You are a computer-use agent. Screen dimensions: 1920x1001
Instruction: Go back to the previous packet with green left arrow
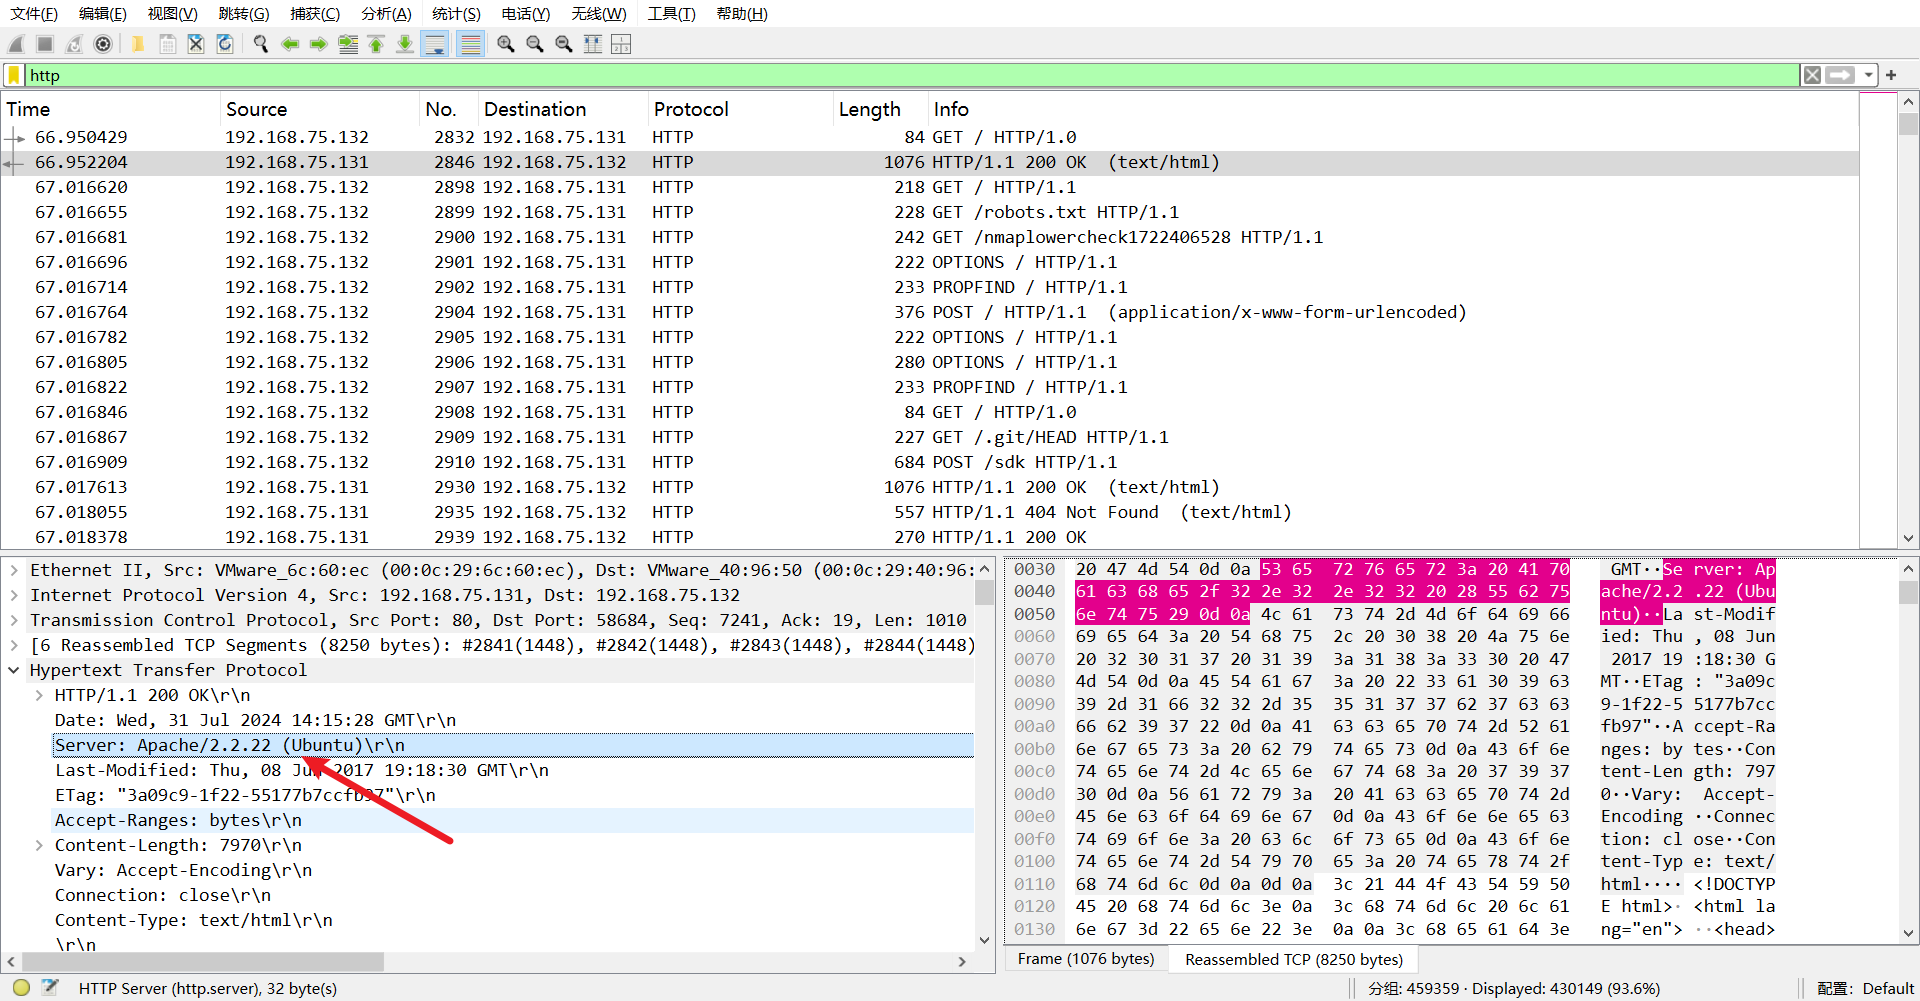tap(290, 44)
